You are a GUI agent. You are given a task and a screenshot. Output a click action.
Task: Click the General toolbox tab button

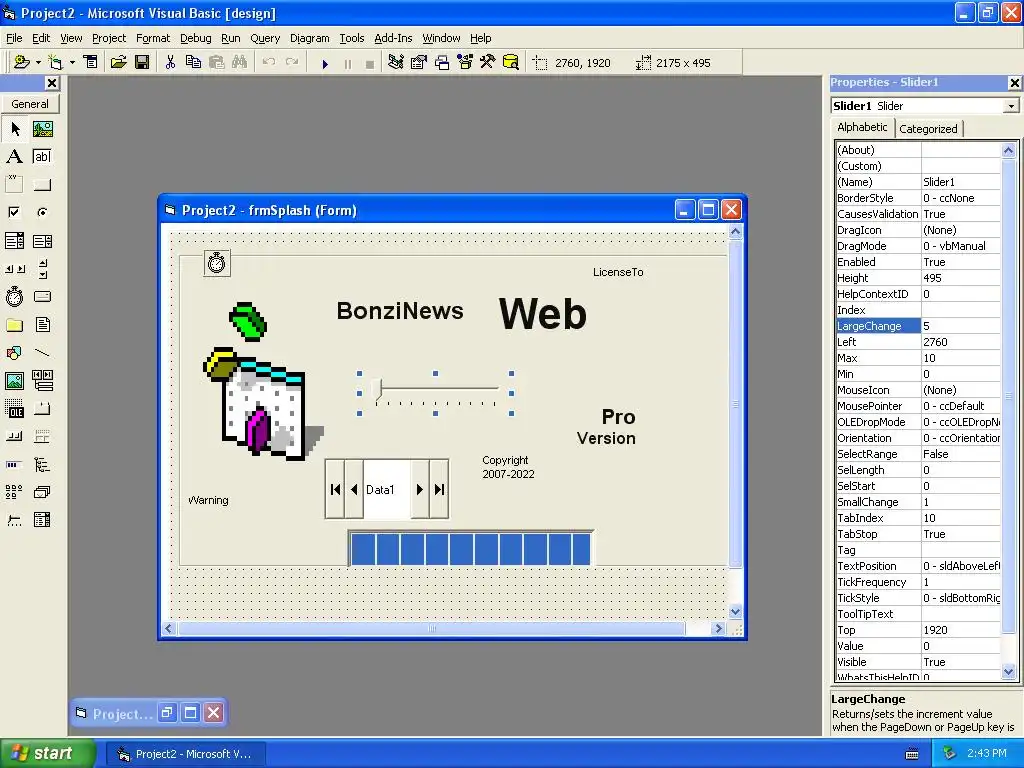tap(30, 104)
